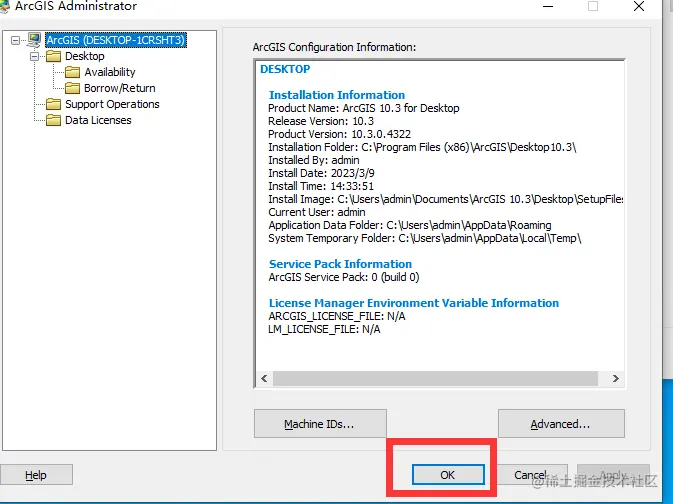Select the Desktop tree item label
Screen dimensions: 673x504
pyautogui.click(x=85, y=56)
